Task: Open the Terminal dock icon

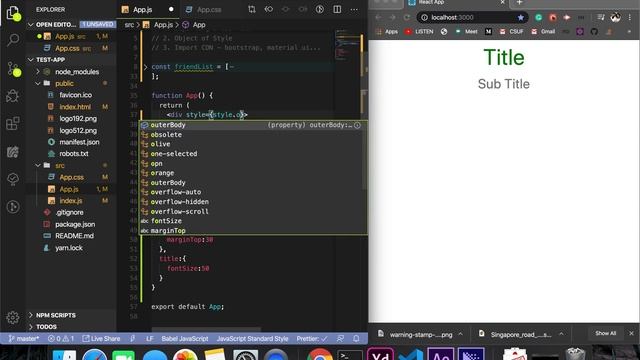Action: click(x=349, y=355)
